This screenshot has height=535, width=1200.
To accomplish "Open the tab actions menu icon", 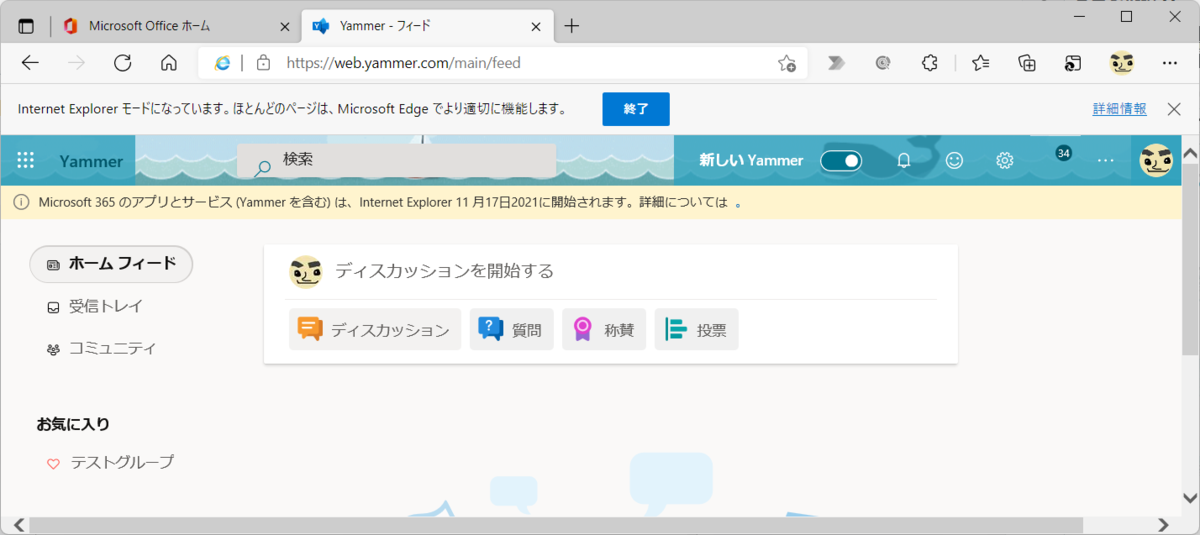I will click(26, 26).
